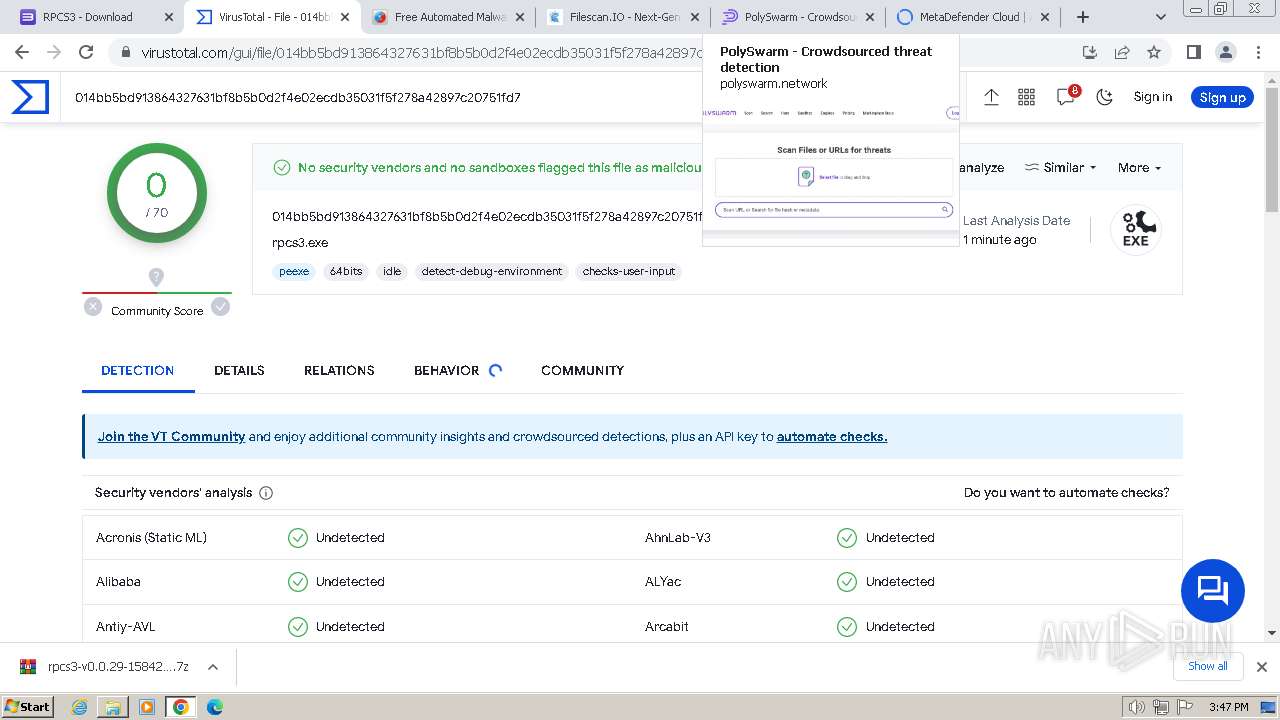Click the detect-debug-environment tag

[x=492, y=271]
